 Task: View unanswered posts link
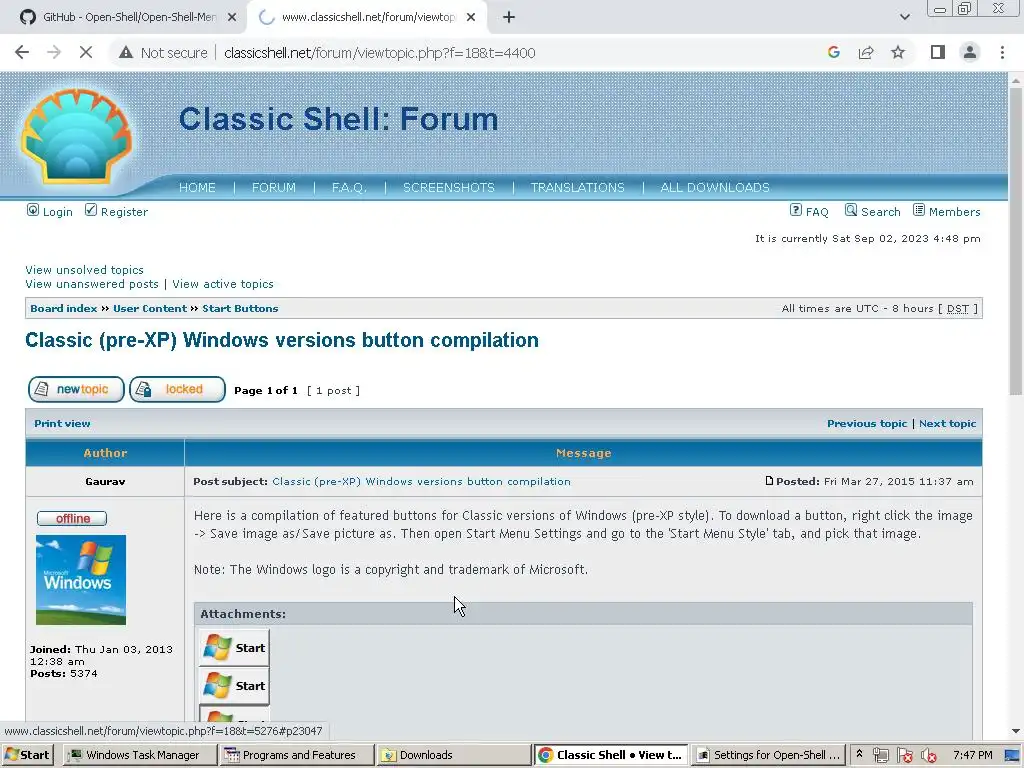tap(92, 284)
